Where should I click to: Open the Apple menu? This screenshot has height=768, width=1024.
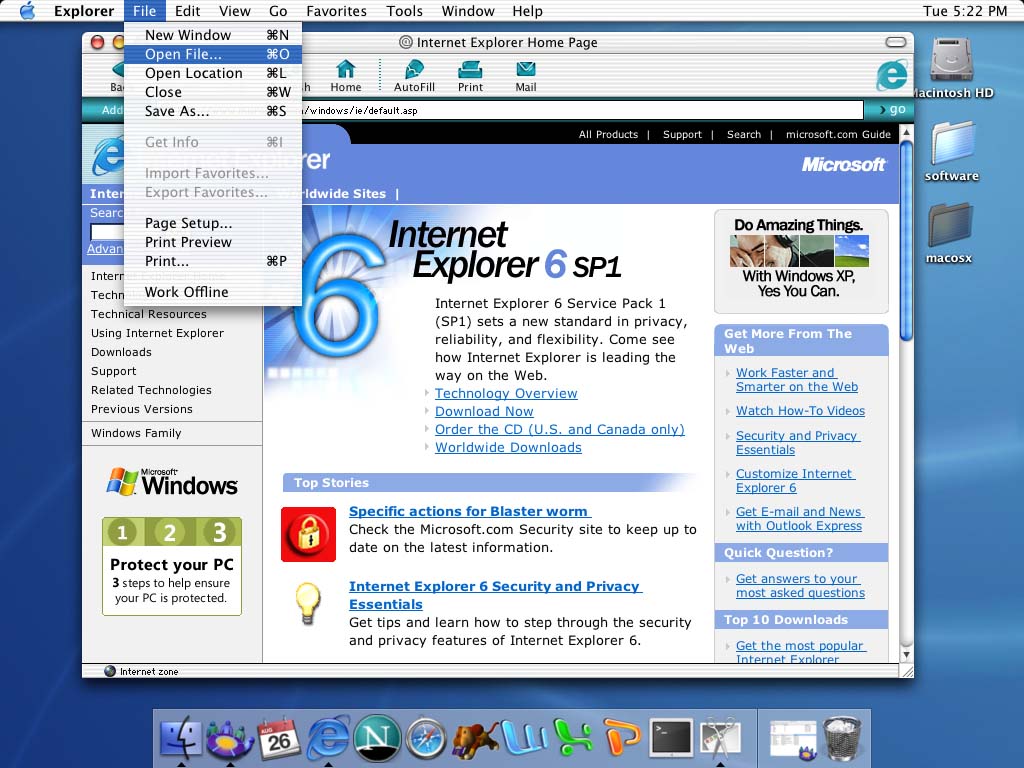click(x=27, y=11)
